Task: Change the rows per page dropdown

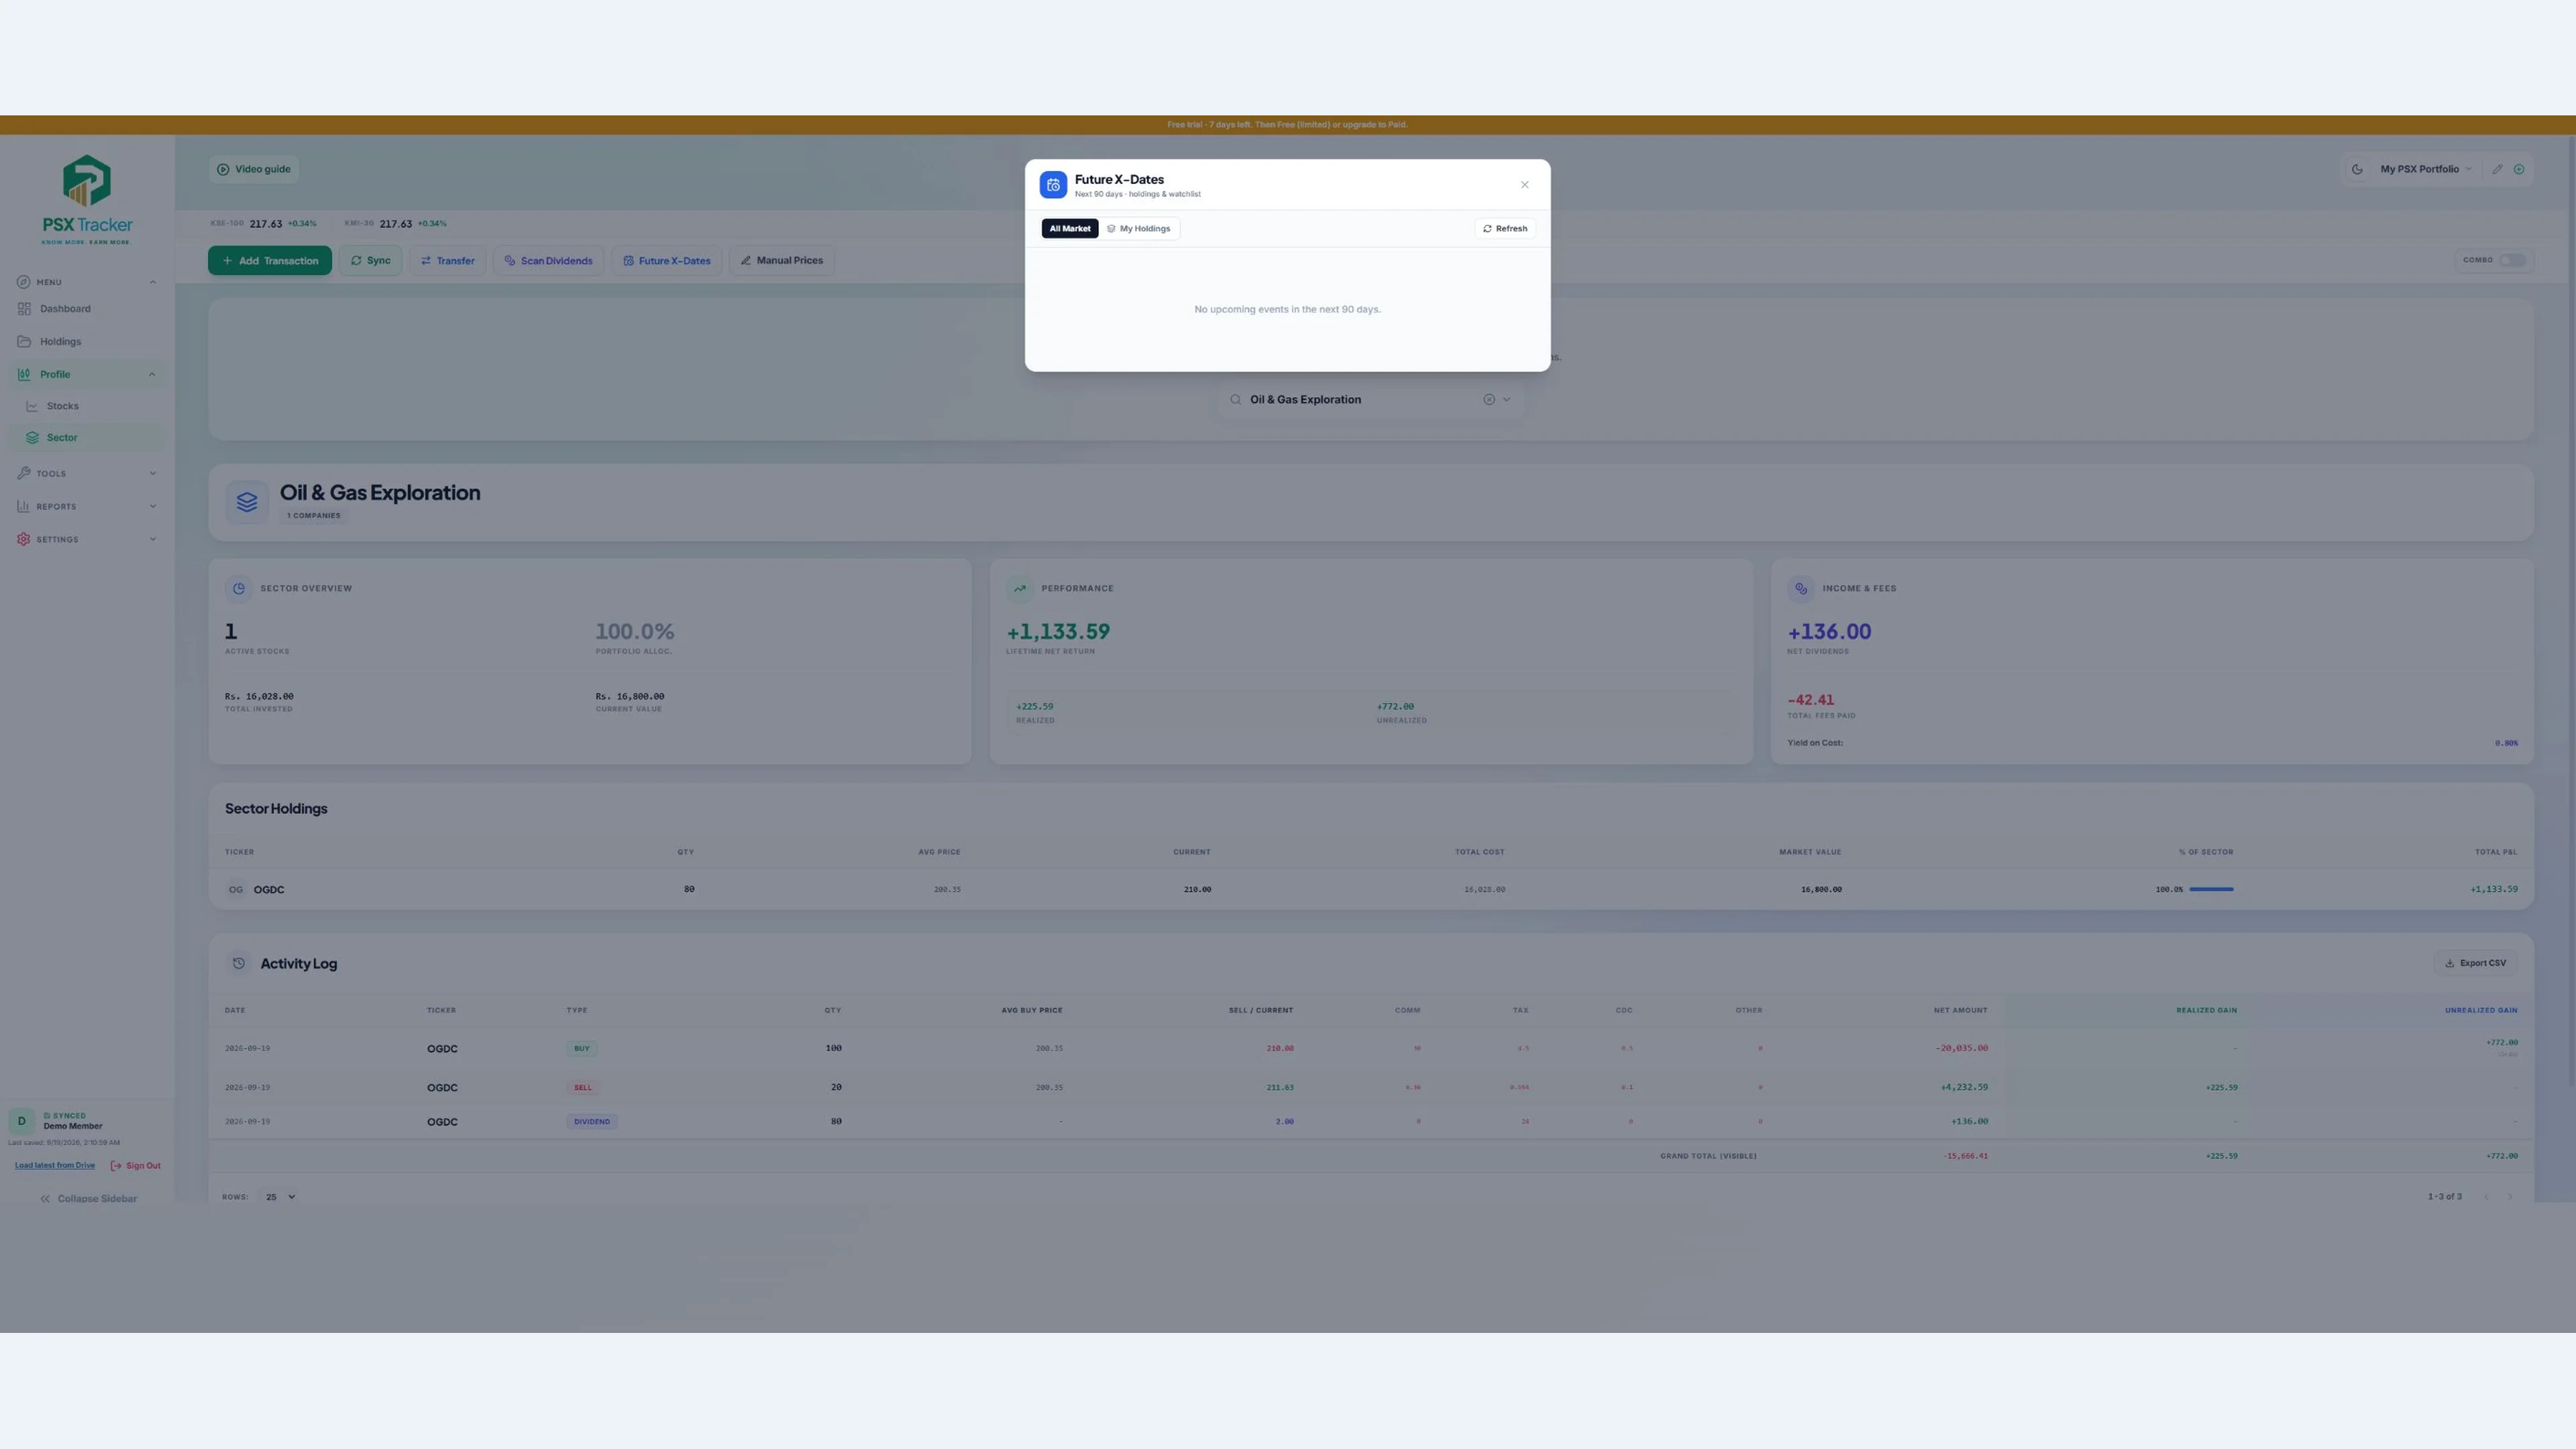Action: pyautogui.click(x=279, y=1196)
